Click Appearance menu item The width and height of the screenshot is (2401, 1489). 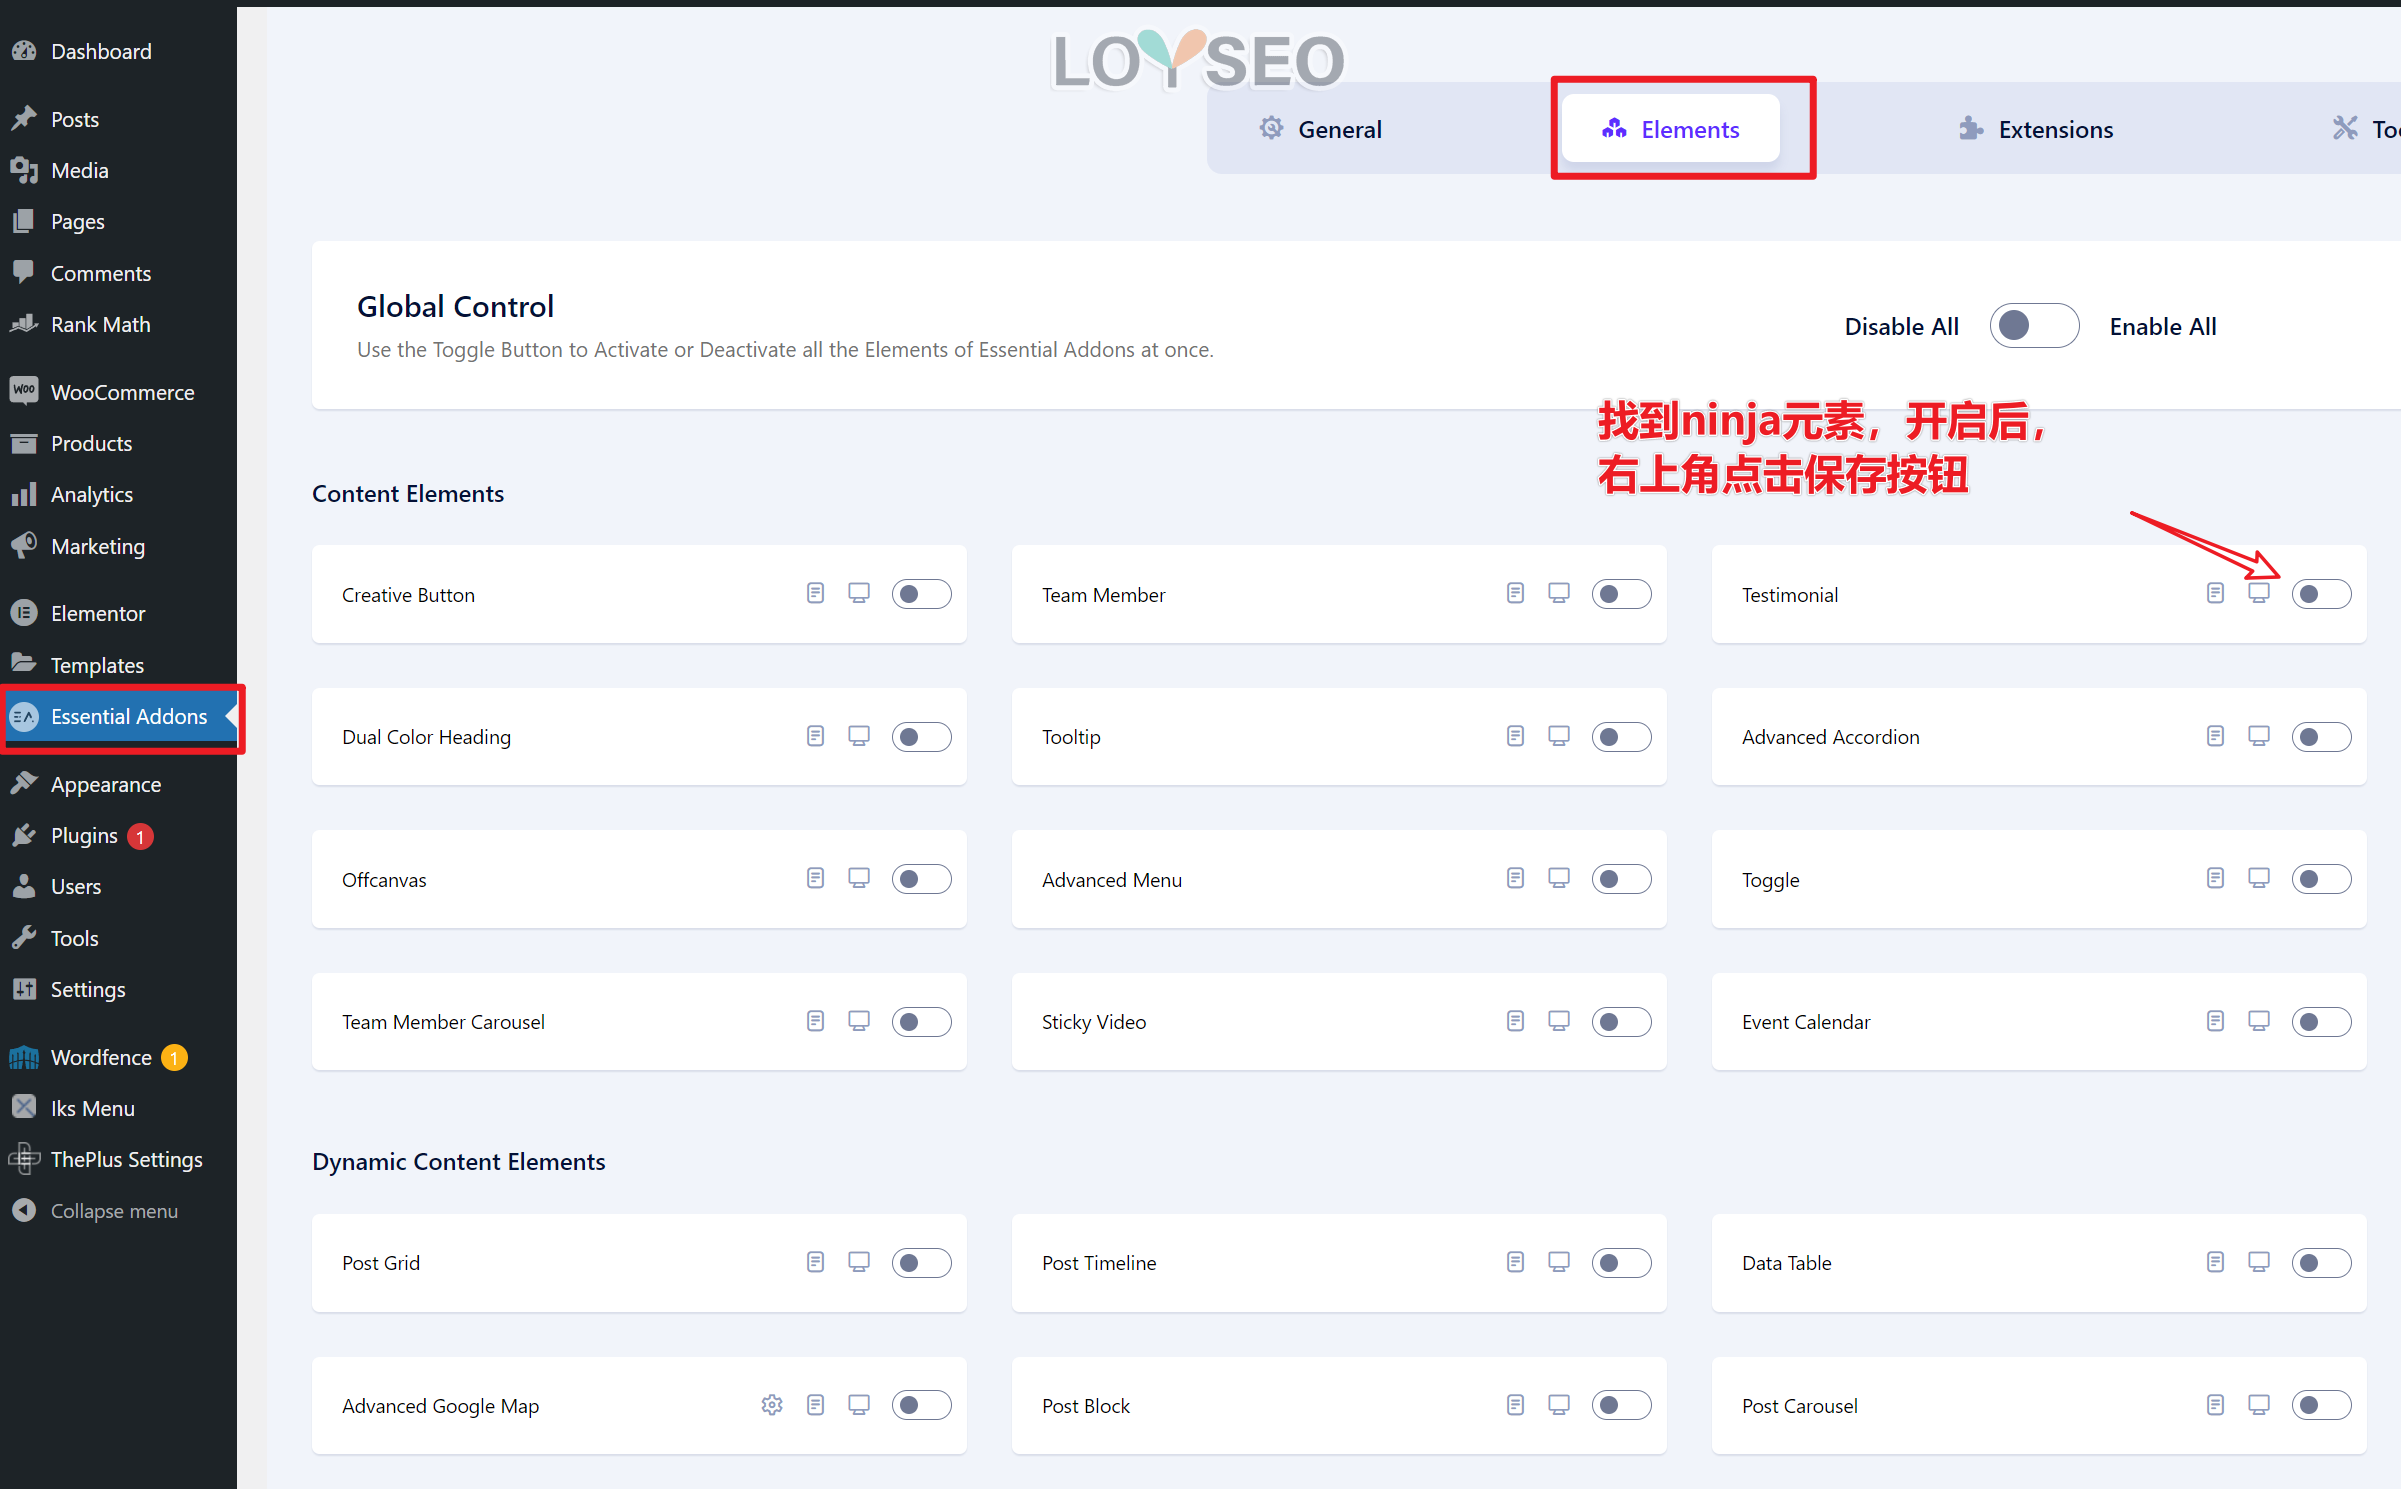(106, 784)
